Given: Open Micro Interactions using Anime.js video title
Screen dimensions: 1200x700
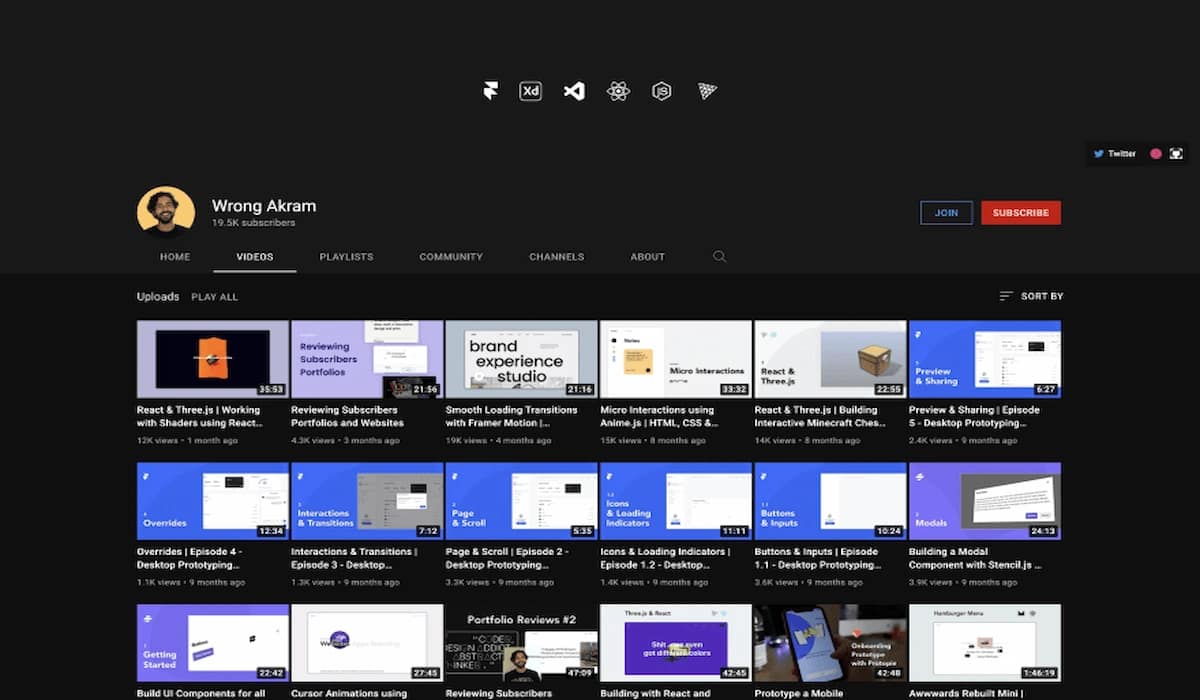Looking at the screenshot, I should point(658,416).
